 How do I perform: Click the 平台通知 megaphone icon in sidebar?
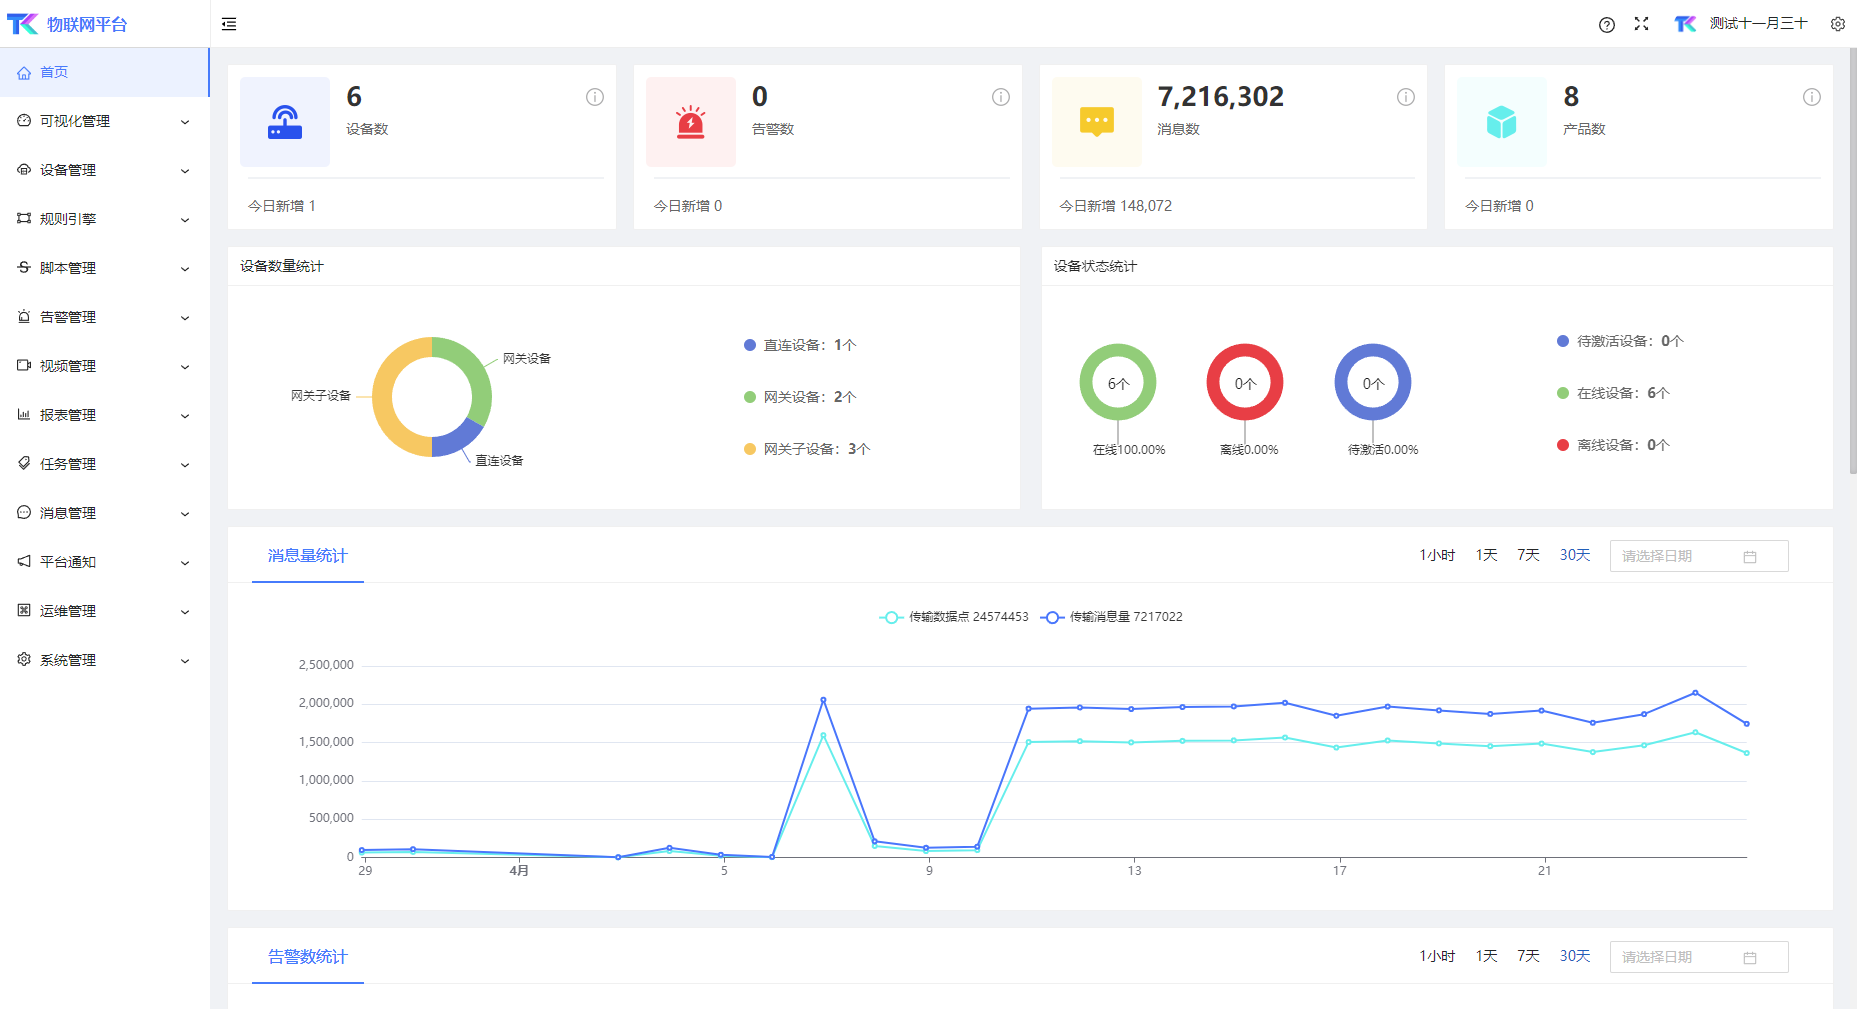tap(24, 562)
